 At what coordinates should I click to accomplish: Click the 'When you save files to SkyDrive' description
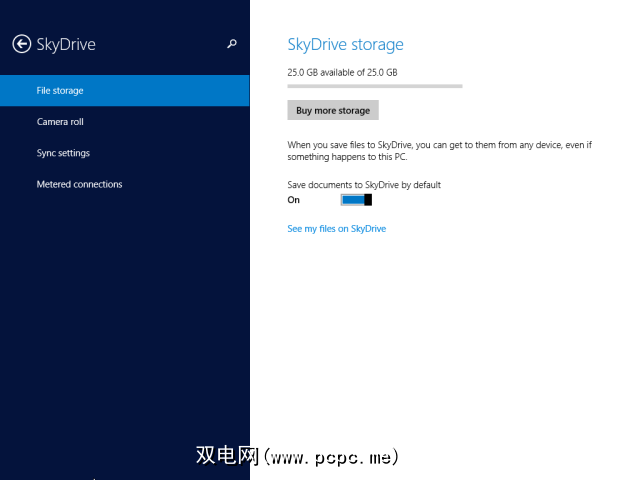point(440,151)
